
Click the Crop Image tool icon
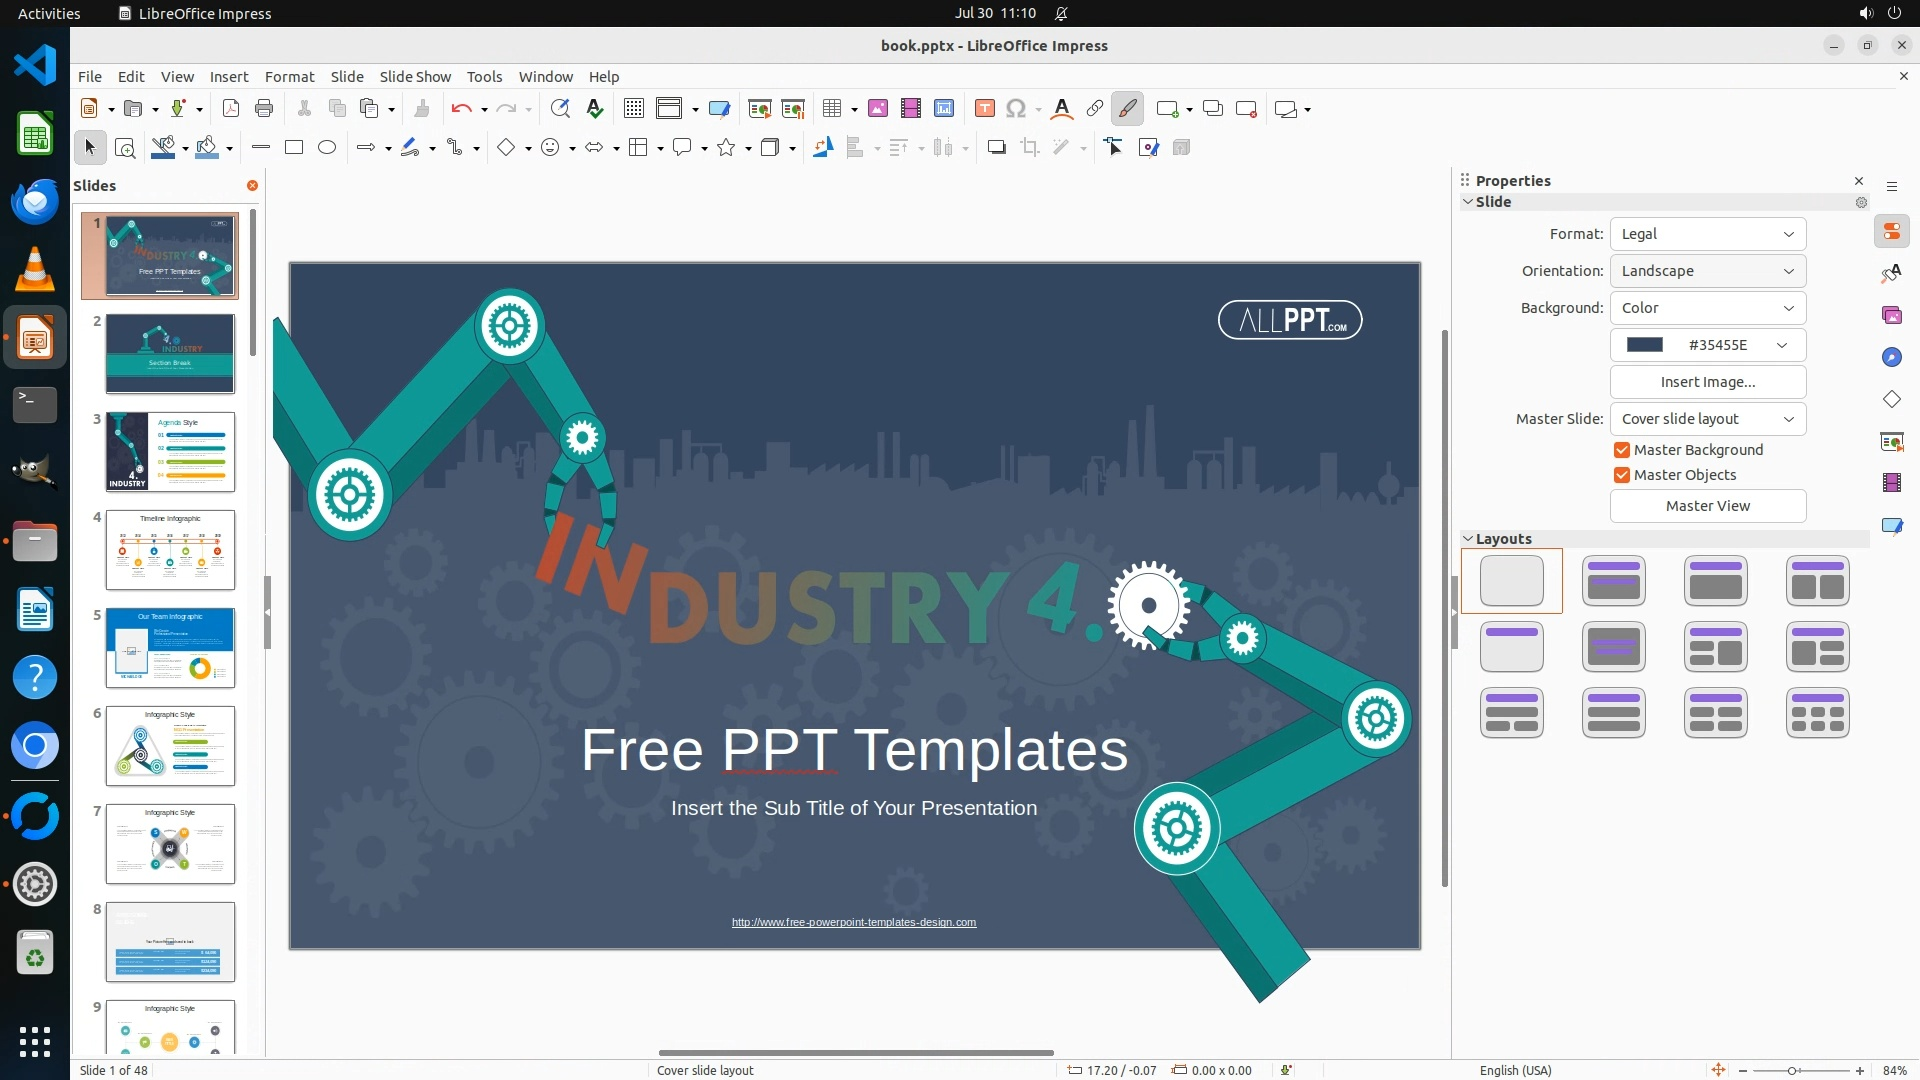pos(1029,148)
